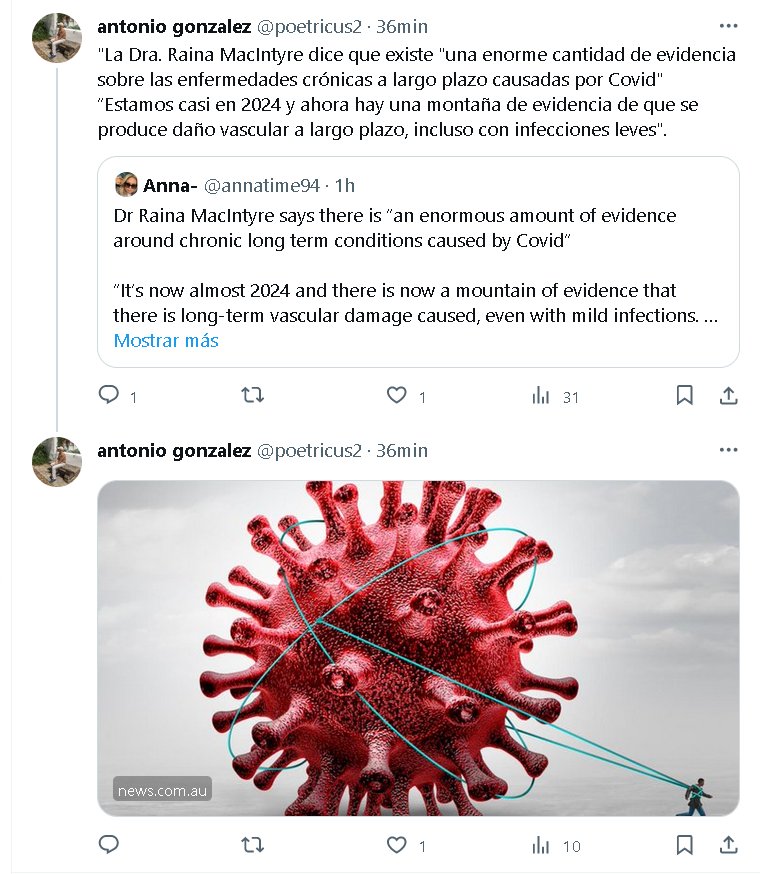Open more options menu of second tweet
This screenshot has width=760, height=874.
(x=728, y=451)
